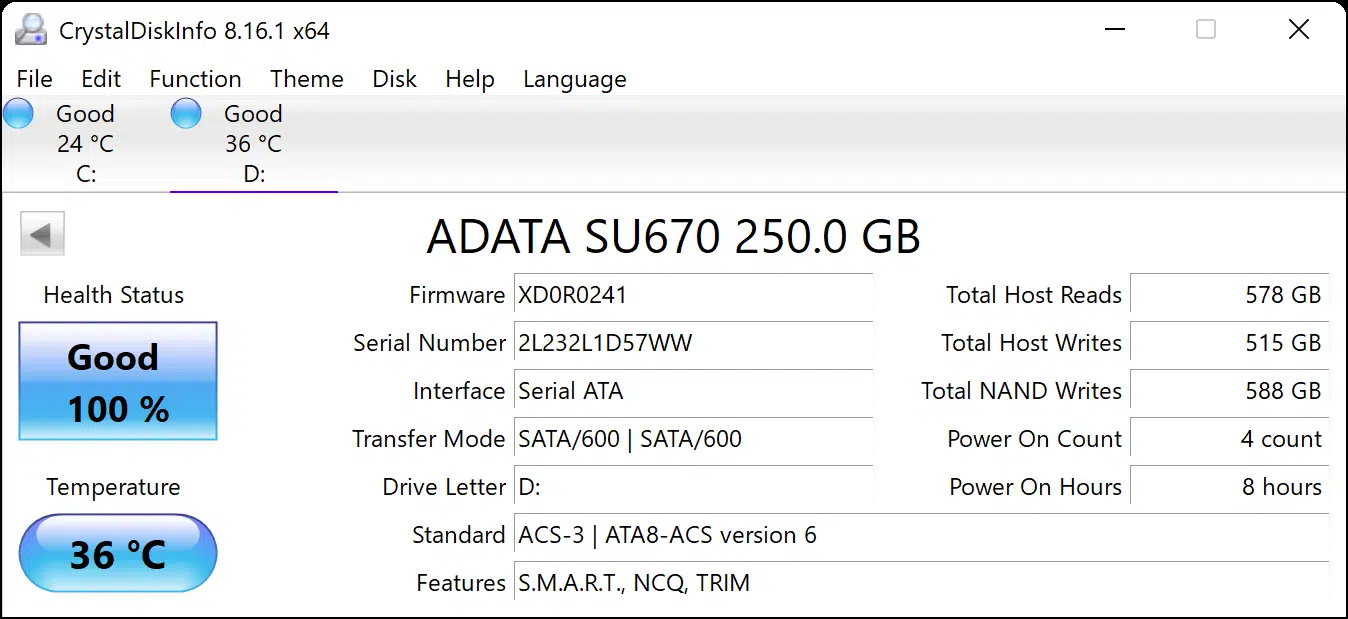
Task: Click the Transfer Mode field SATA/600 | SATA/600
Action: pos(693,439)
